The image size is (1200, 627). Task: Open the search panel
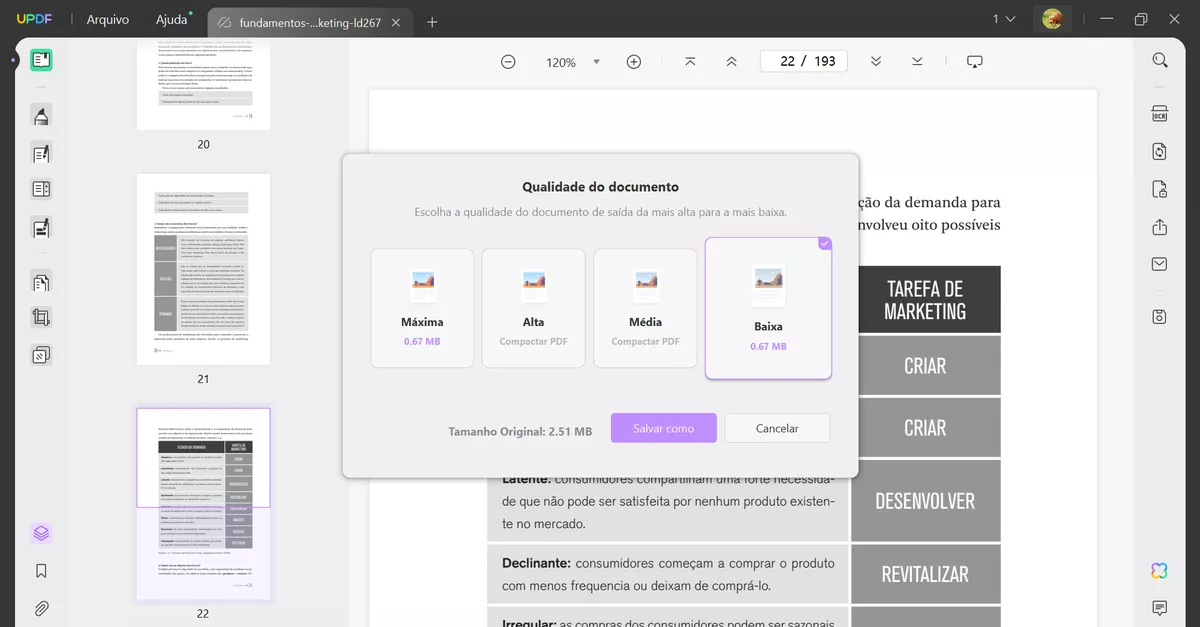[x=1159, y=59]
